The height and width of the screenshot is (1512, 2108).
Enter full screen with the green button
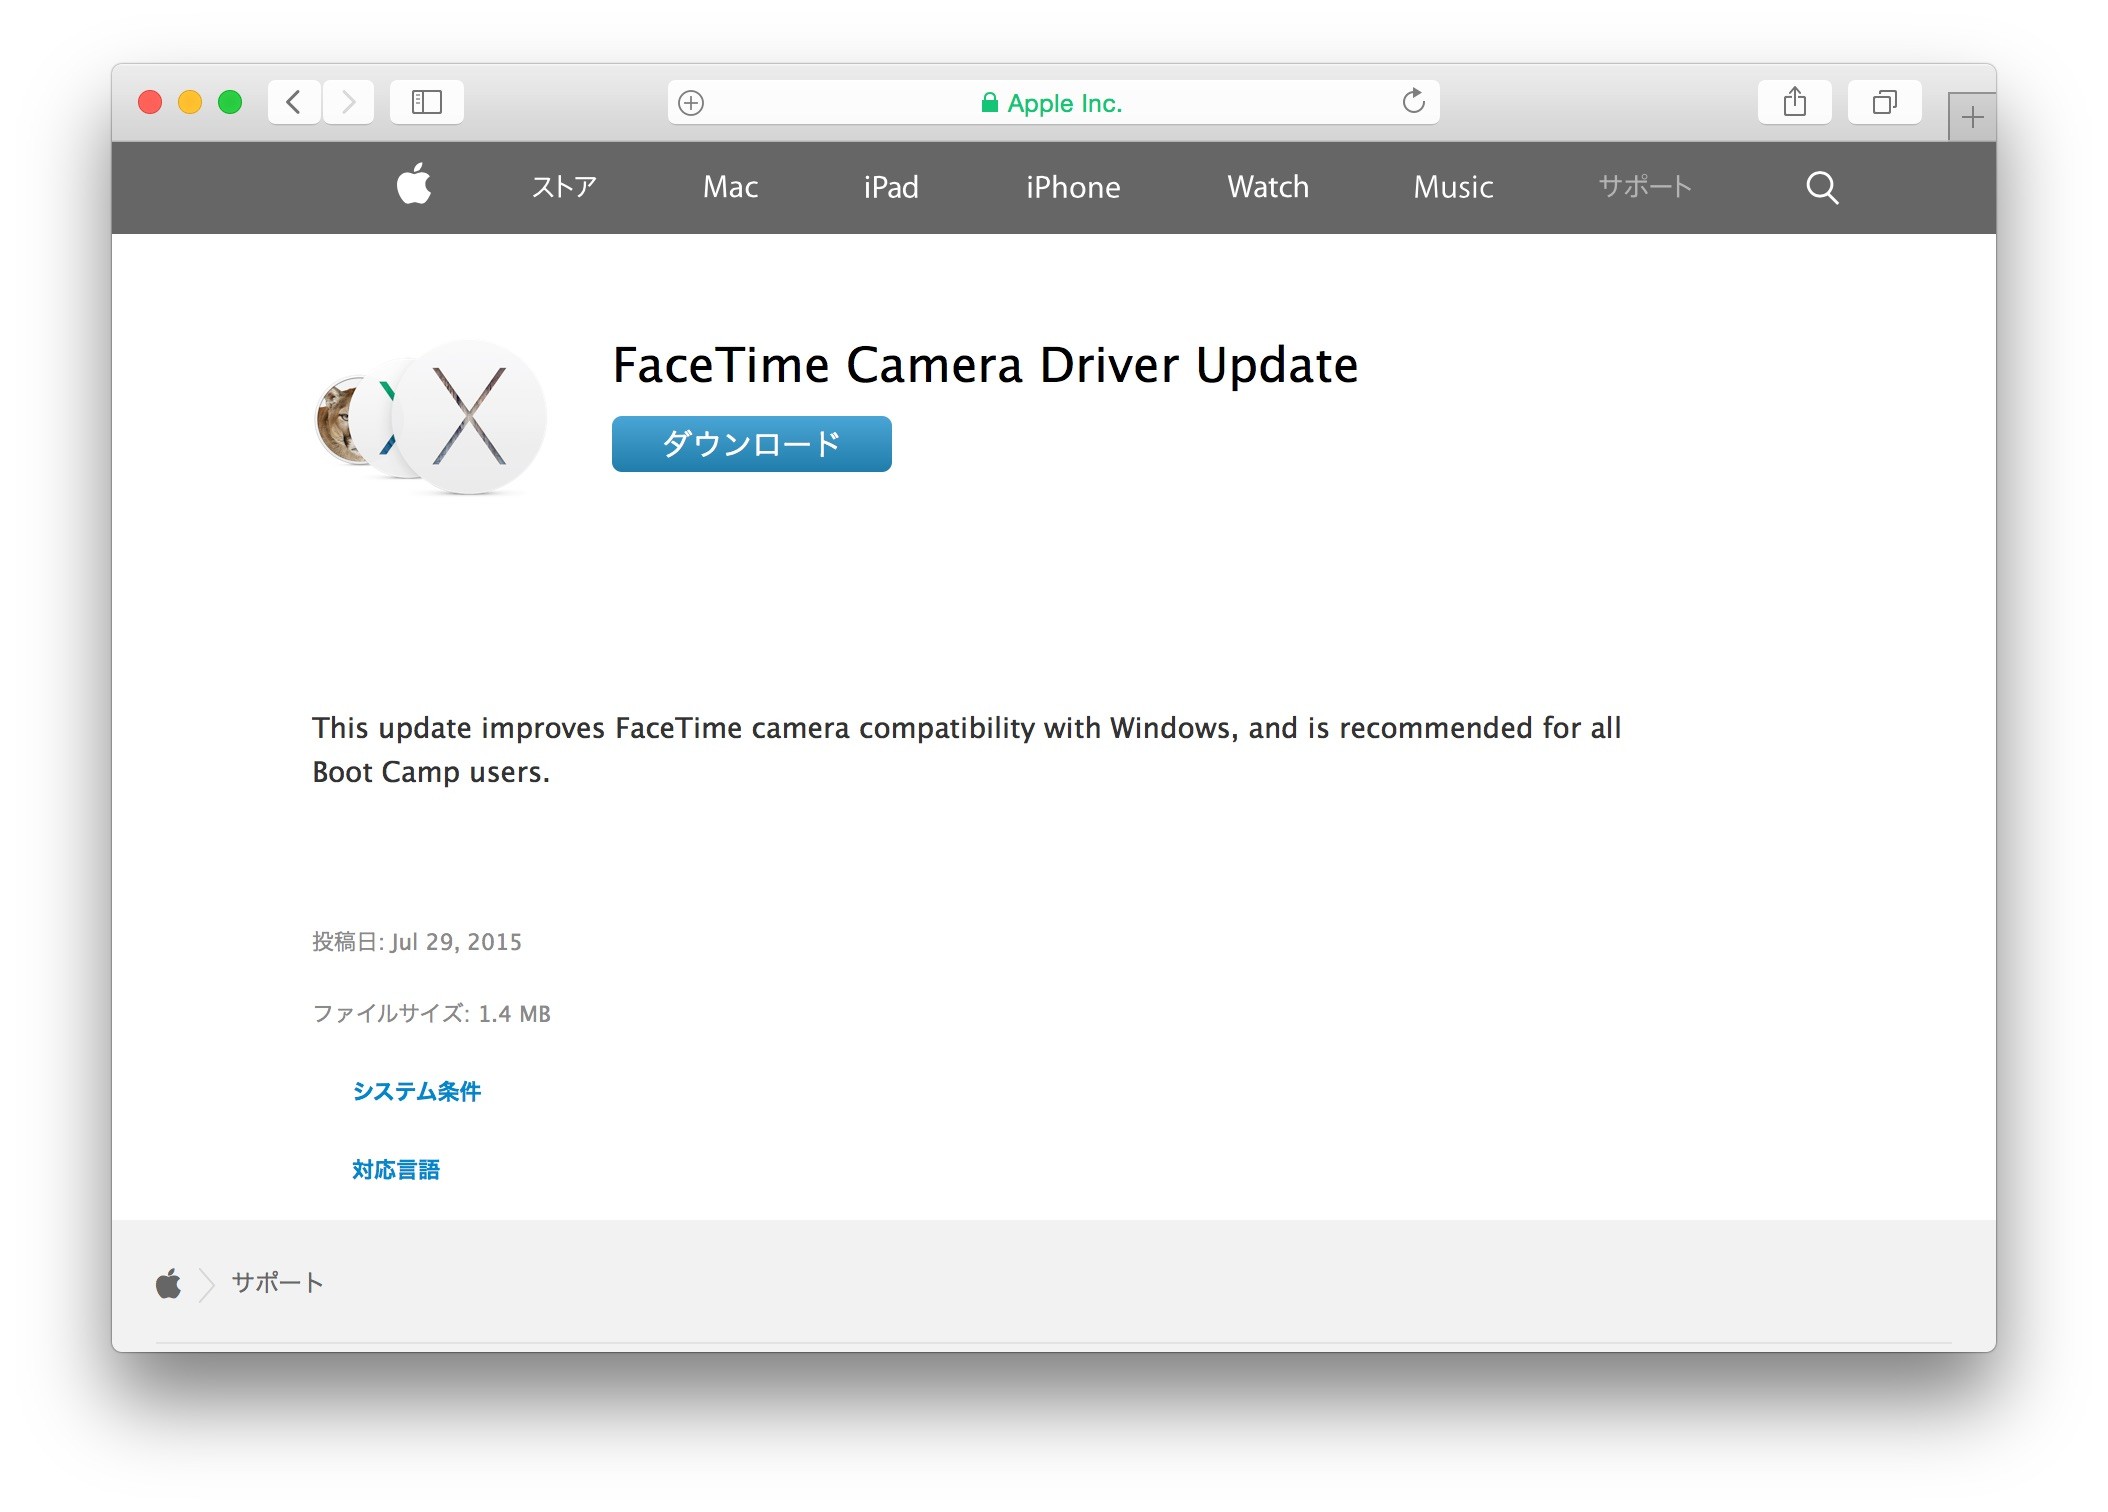click(230, 102)
